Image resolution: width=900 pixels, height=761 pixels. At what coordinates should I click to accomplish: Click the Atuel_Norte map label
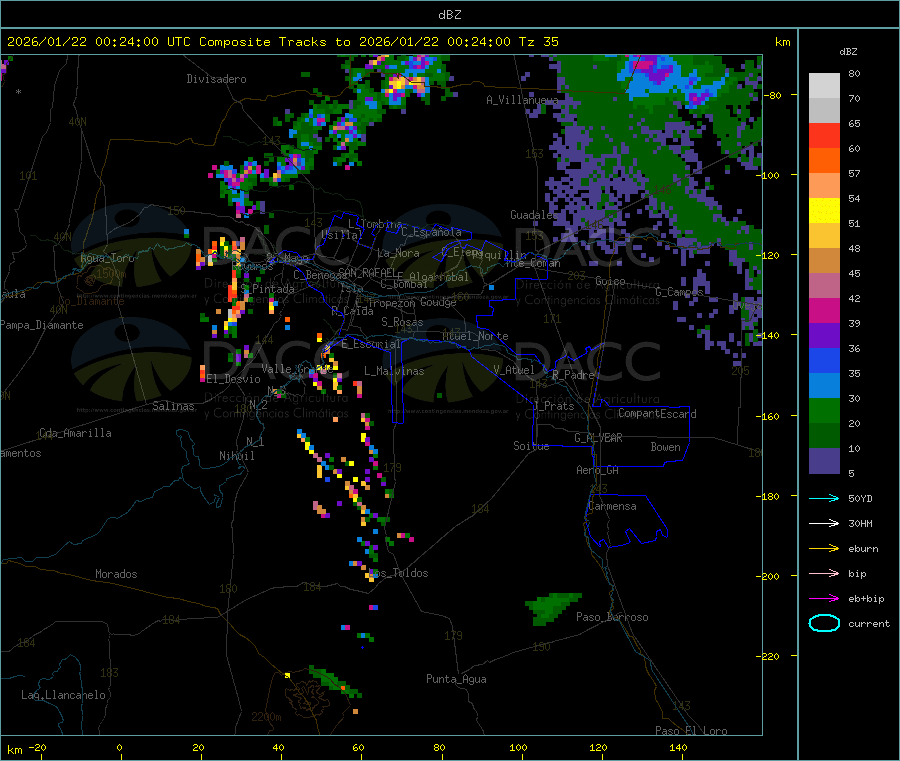coord(475,336)
